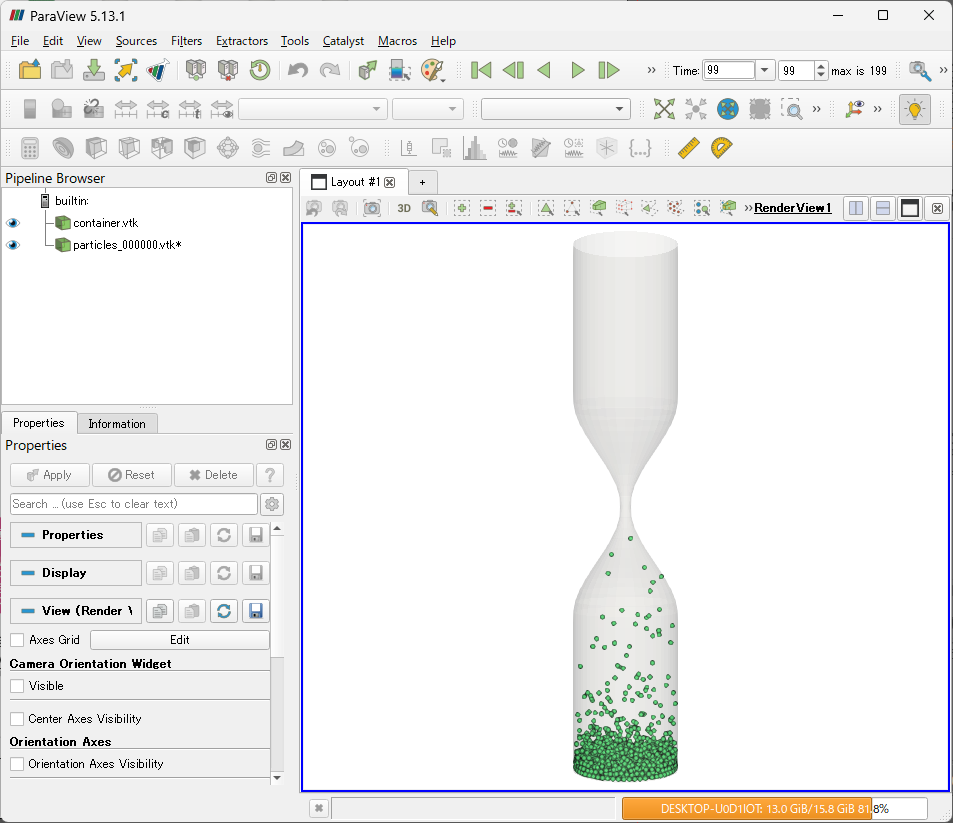Switch to the Information tab
The height and width of the screenshot is (823, 953).
[x=117, y=424]
